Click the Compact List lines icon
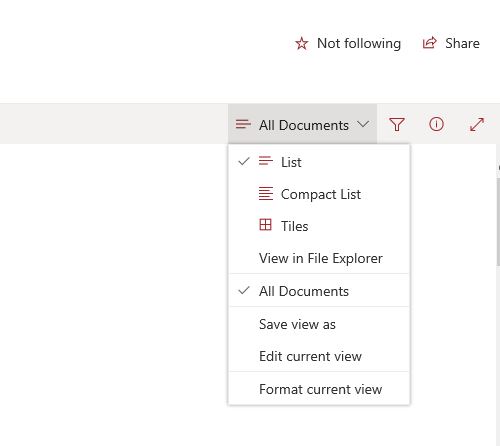 [266, 193]
